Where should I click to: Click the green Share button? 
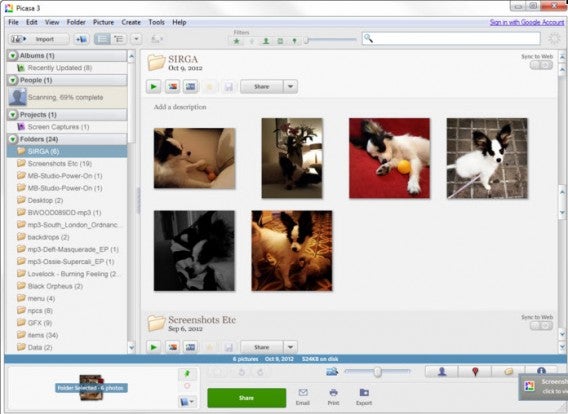(247, 398)
